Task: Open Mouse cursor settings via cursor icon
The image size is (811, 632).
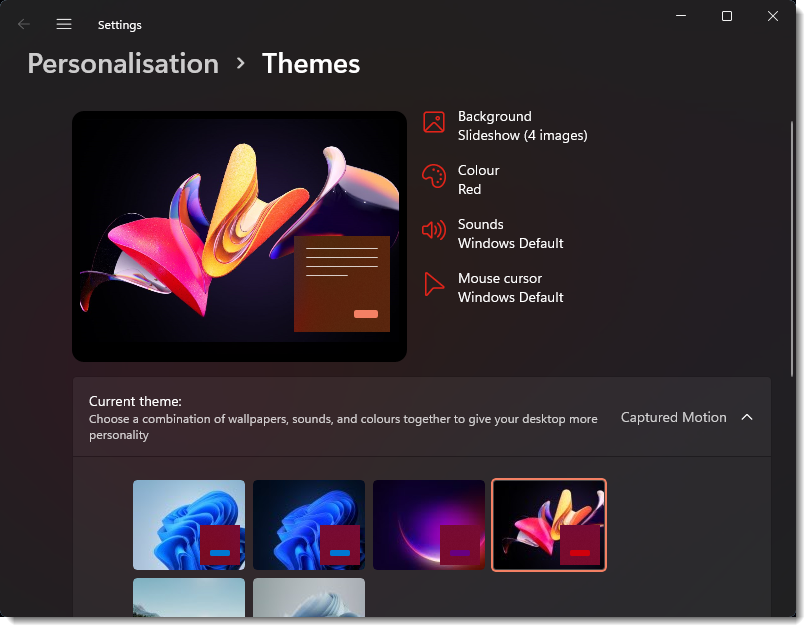Action: tap(434, 284)
